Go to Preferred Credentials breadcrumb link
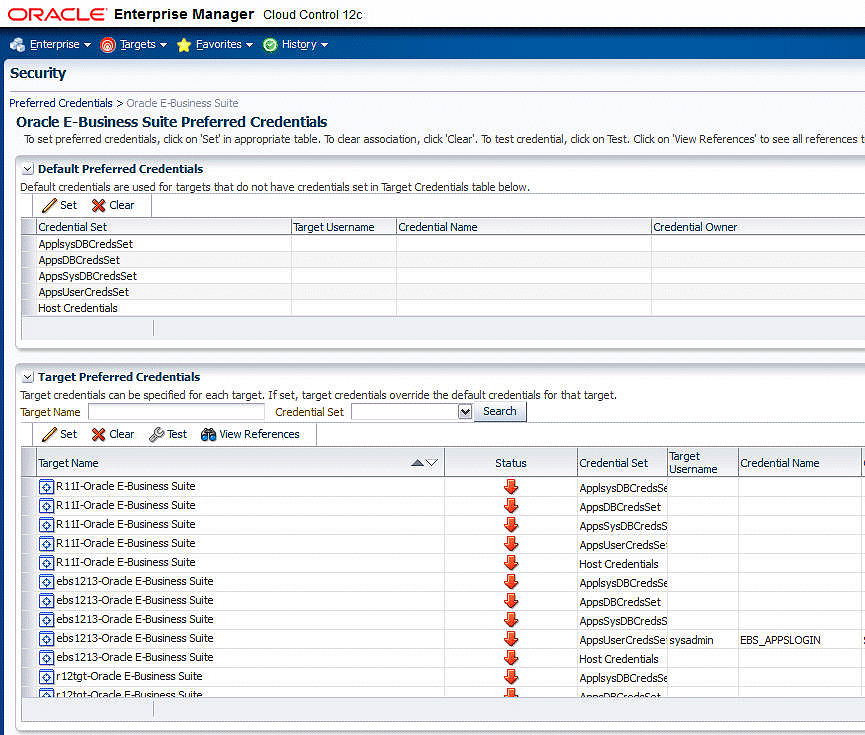Image resolution: width=865 pixels, height=735 pixels. pos(61,103)
